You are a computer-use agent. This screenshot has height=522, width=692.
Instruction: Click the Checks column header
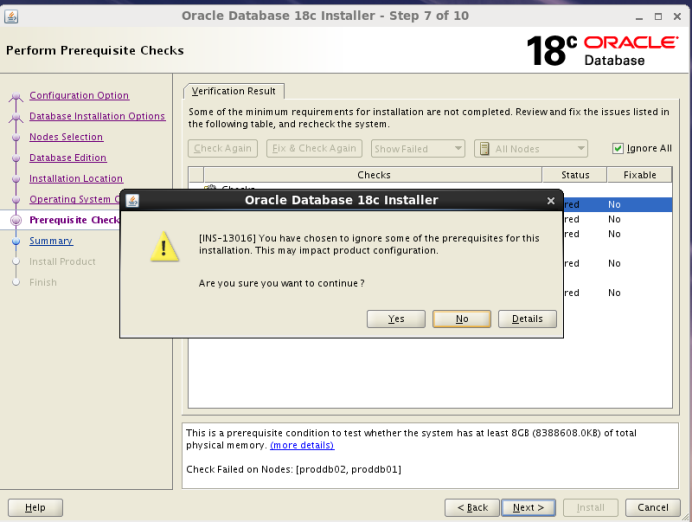coord(373,175)
